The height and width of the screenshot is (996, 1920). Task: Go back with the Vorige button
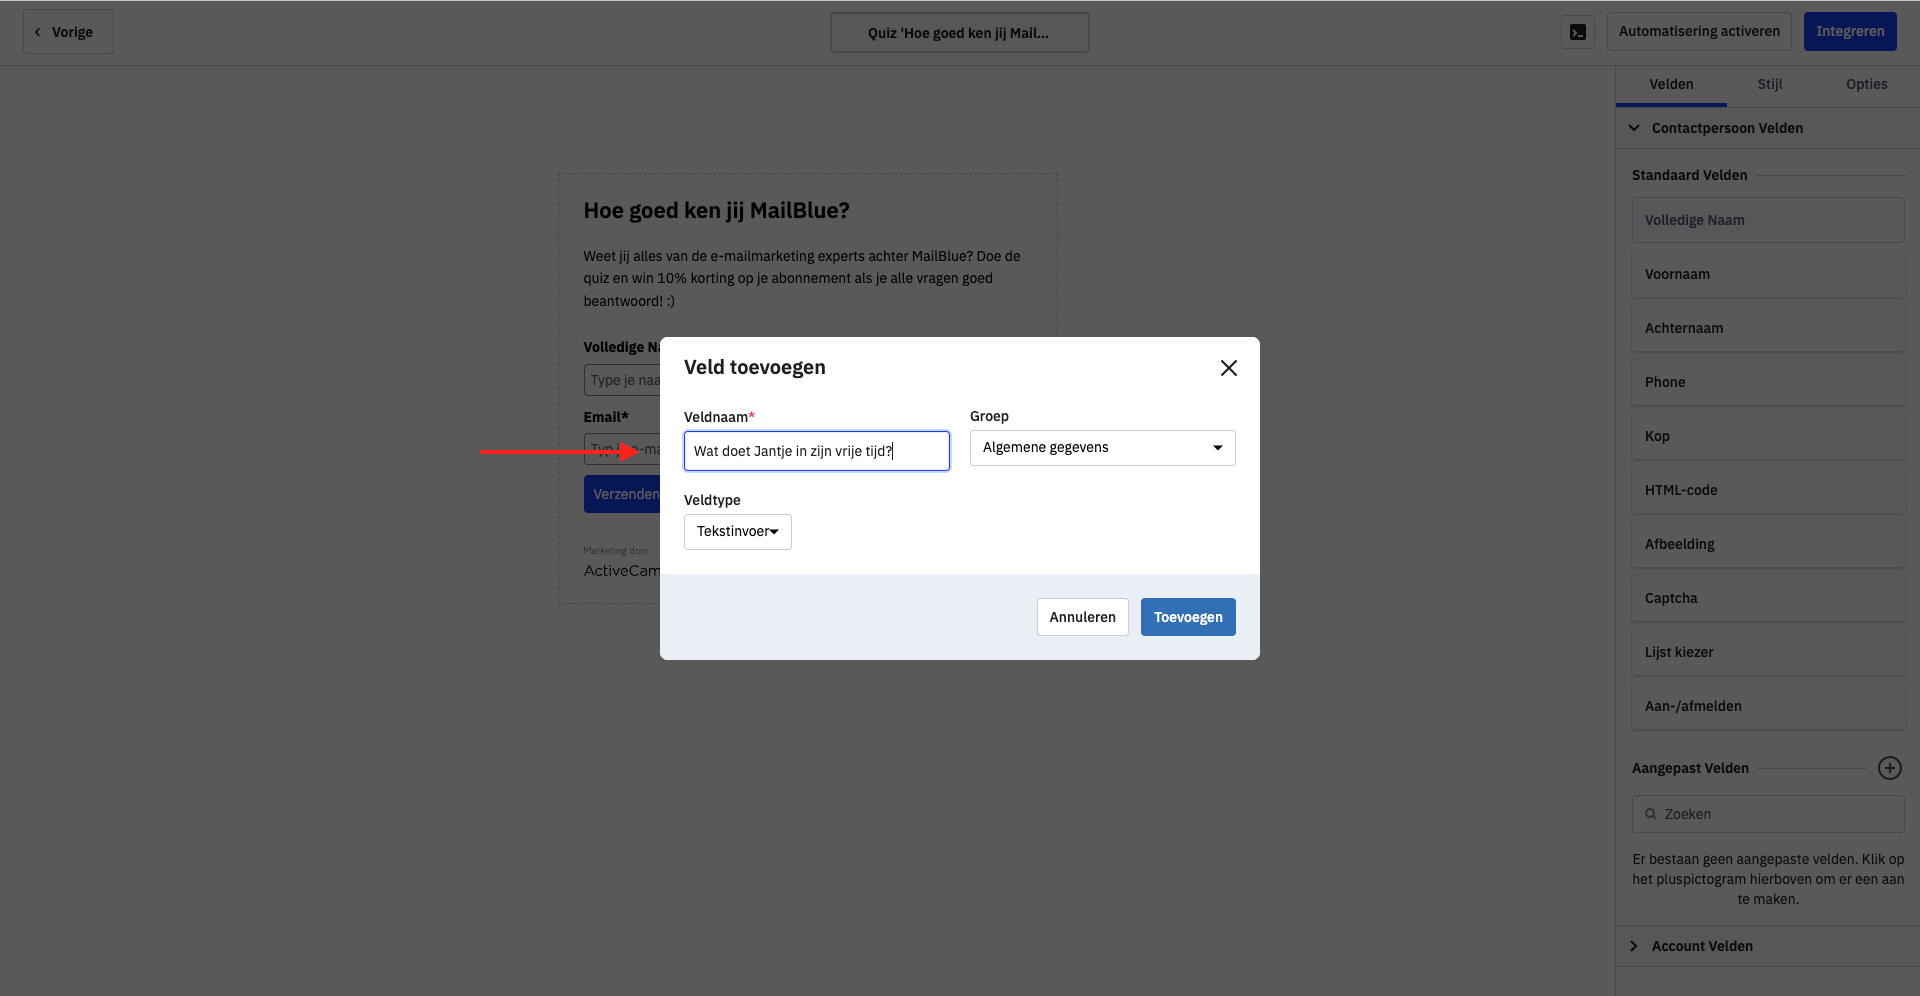point(68,32)
